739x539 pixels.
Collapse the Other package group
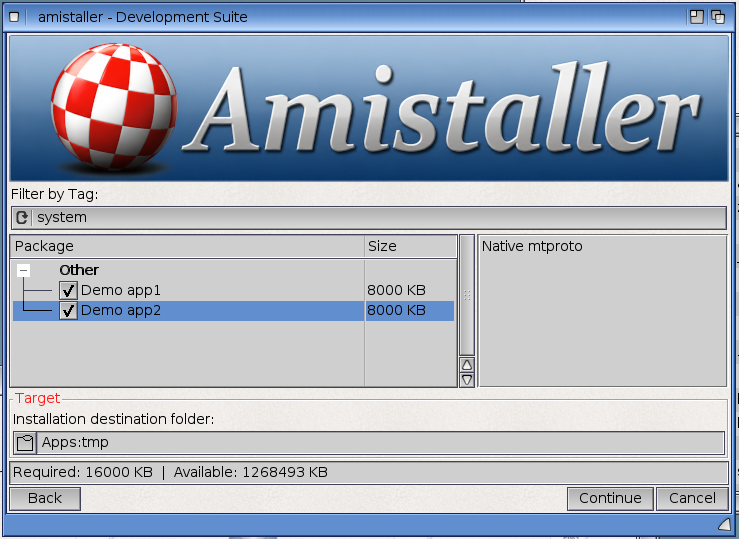23,270
